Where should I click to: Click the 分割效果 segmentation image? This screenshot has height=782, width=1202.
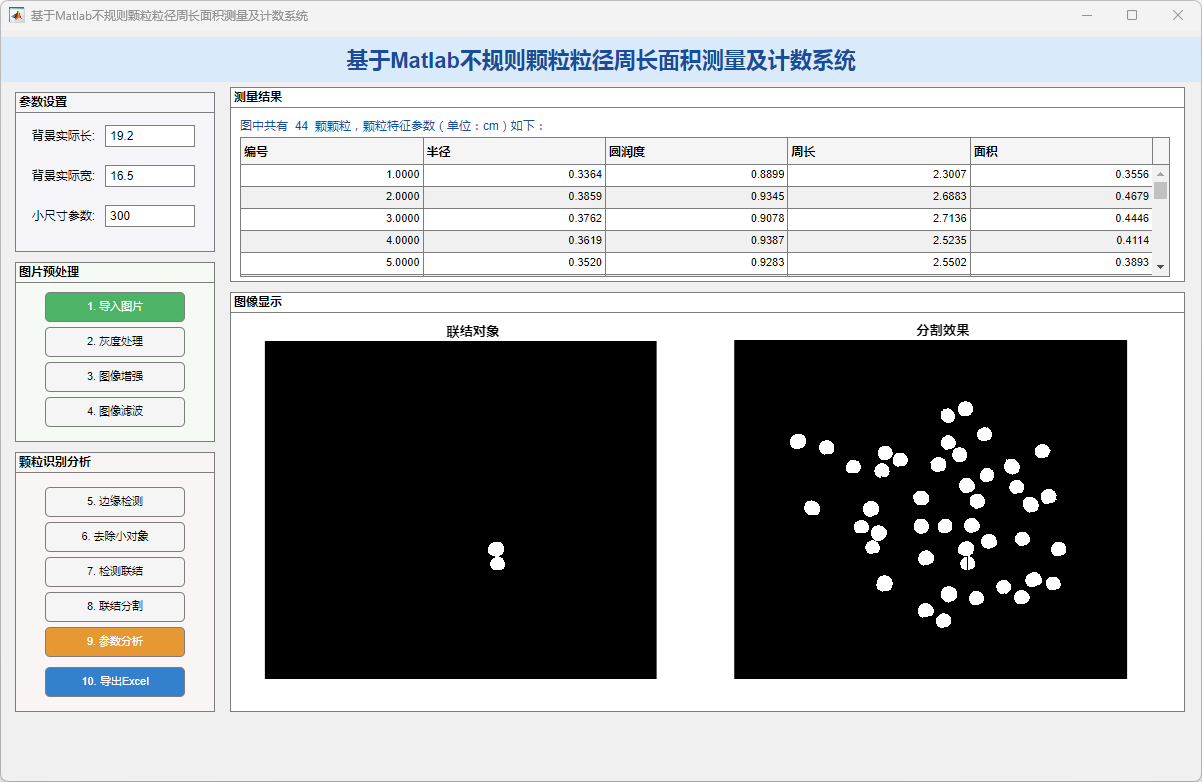[x=930, y=509]
